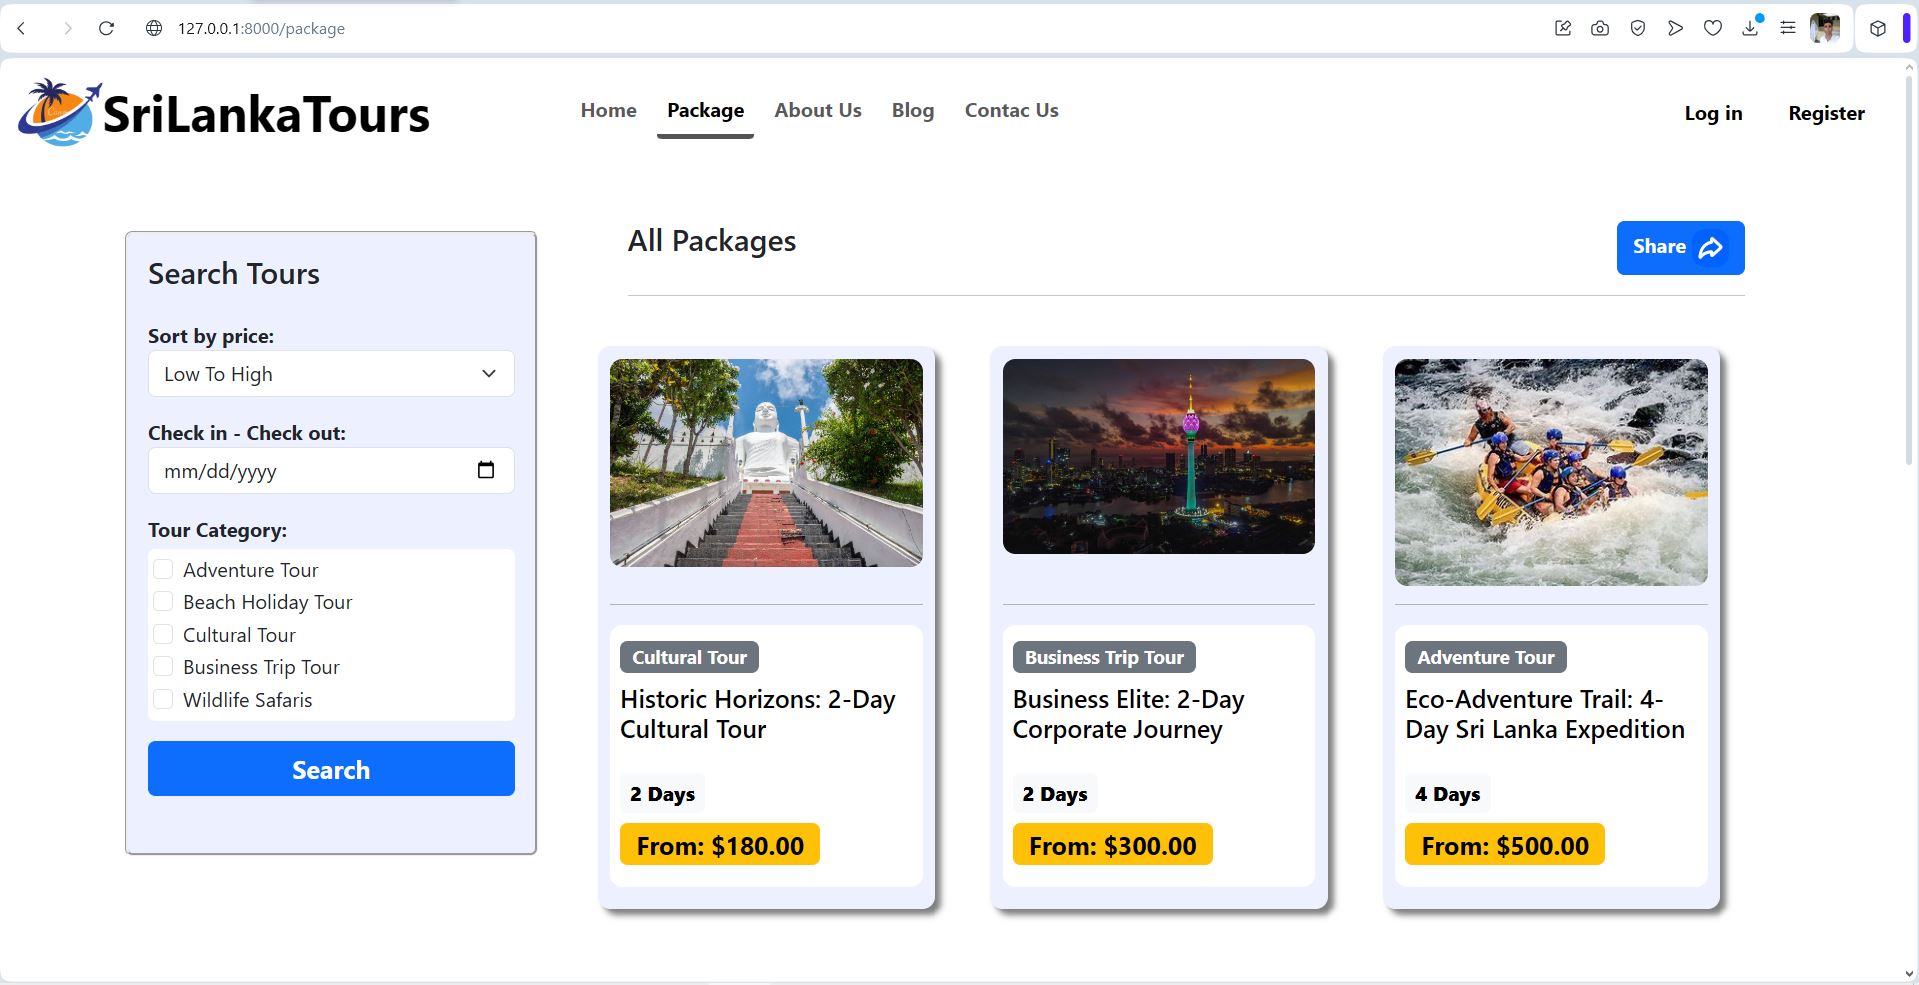Open the browser easy setup menu icon
This screenshot has height=985, width=1919.
(x=1788, y=28)
